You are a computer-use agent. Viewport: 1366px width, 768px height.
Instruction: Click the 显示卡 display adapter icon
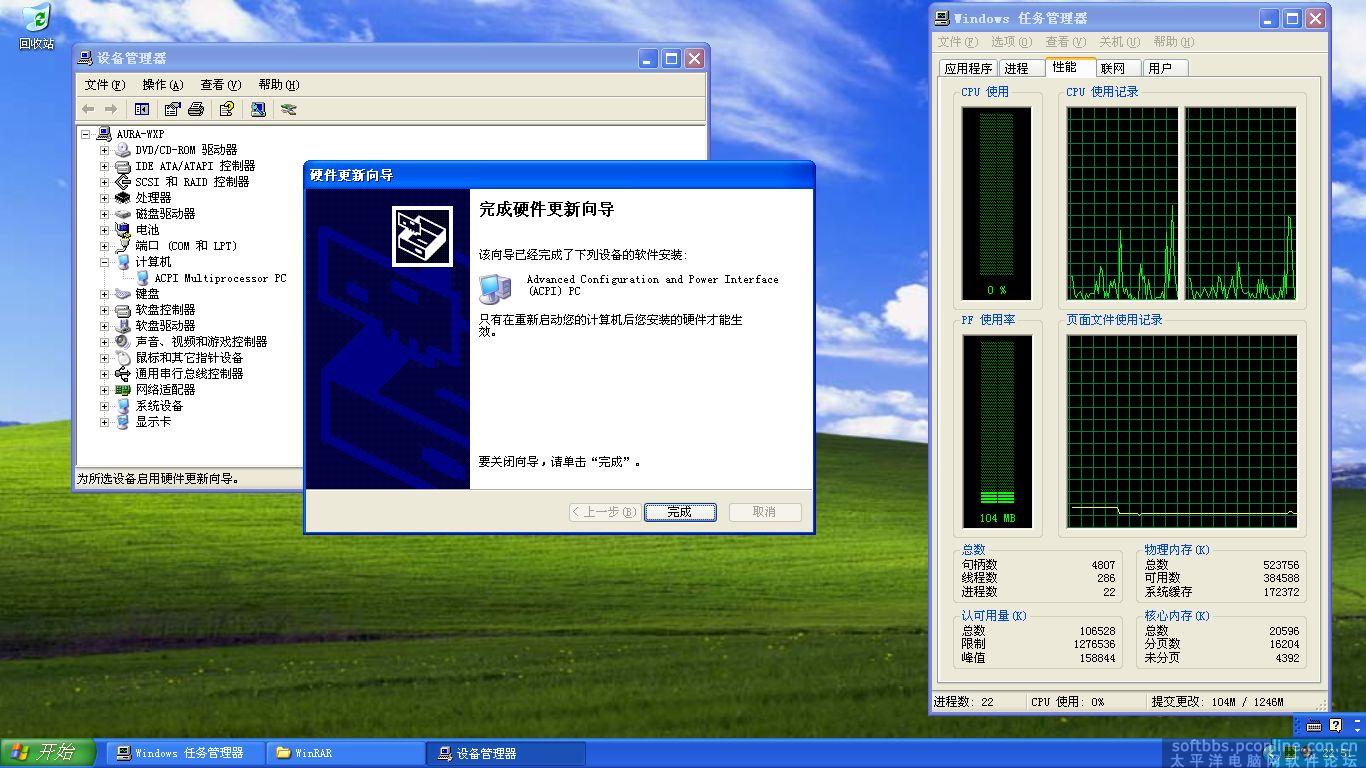[x=123, y=422]
